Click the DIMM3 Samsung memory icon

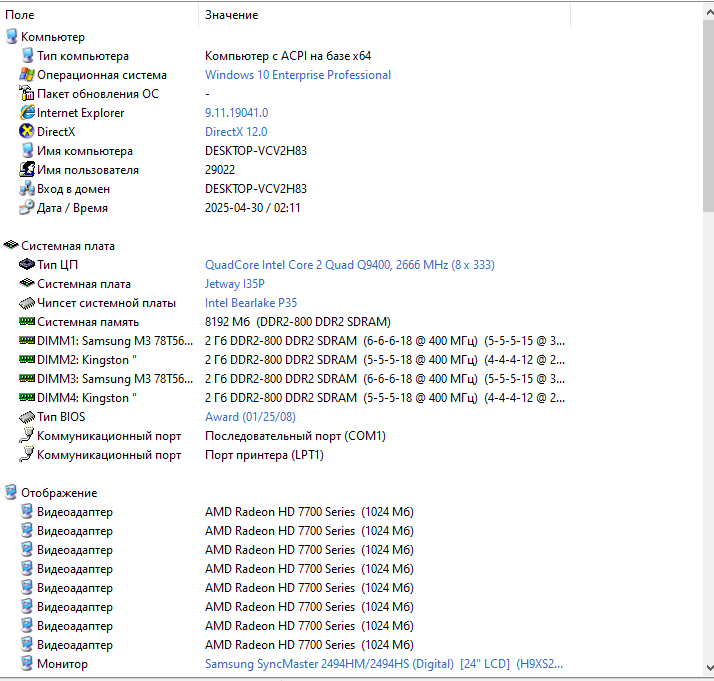click(x=27, y=378)
